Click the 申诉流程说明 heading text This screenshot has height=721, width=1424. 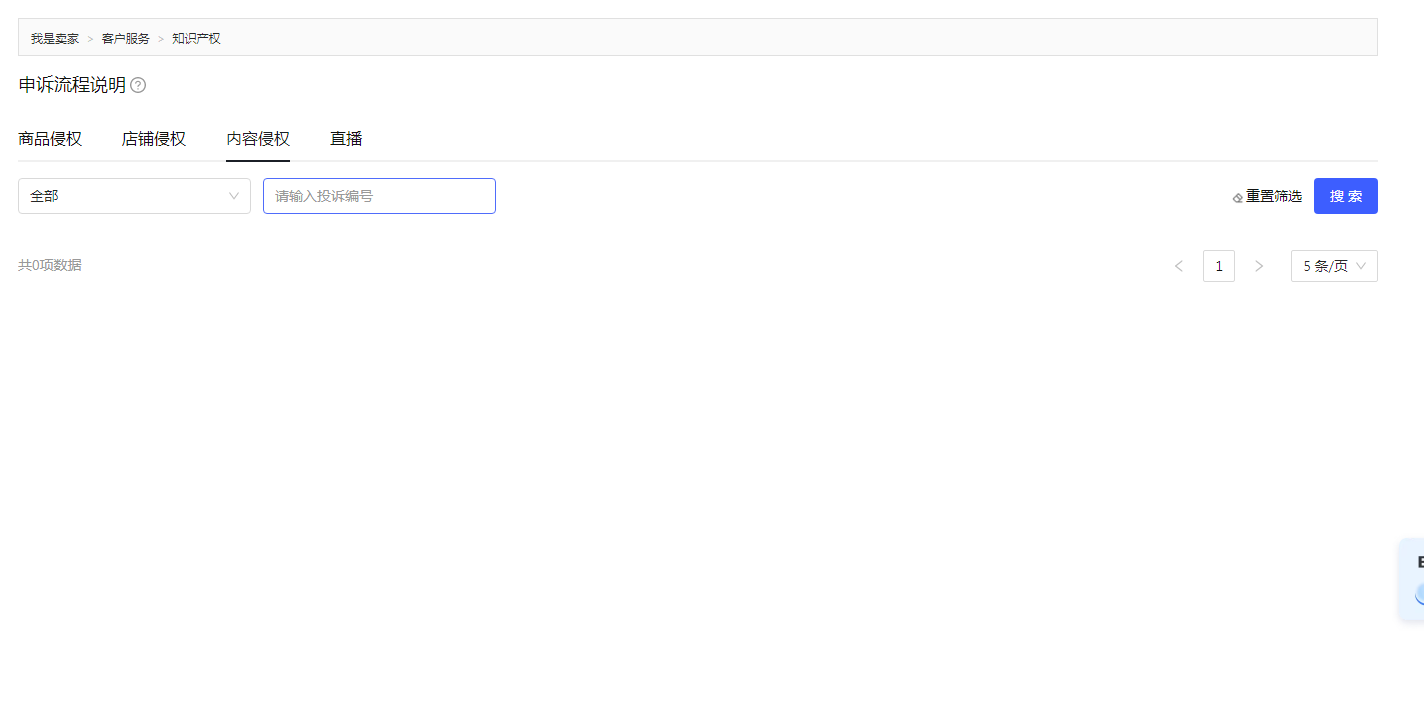72,85
